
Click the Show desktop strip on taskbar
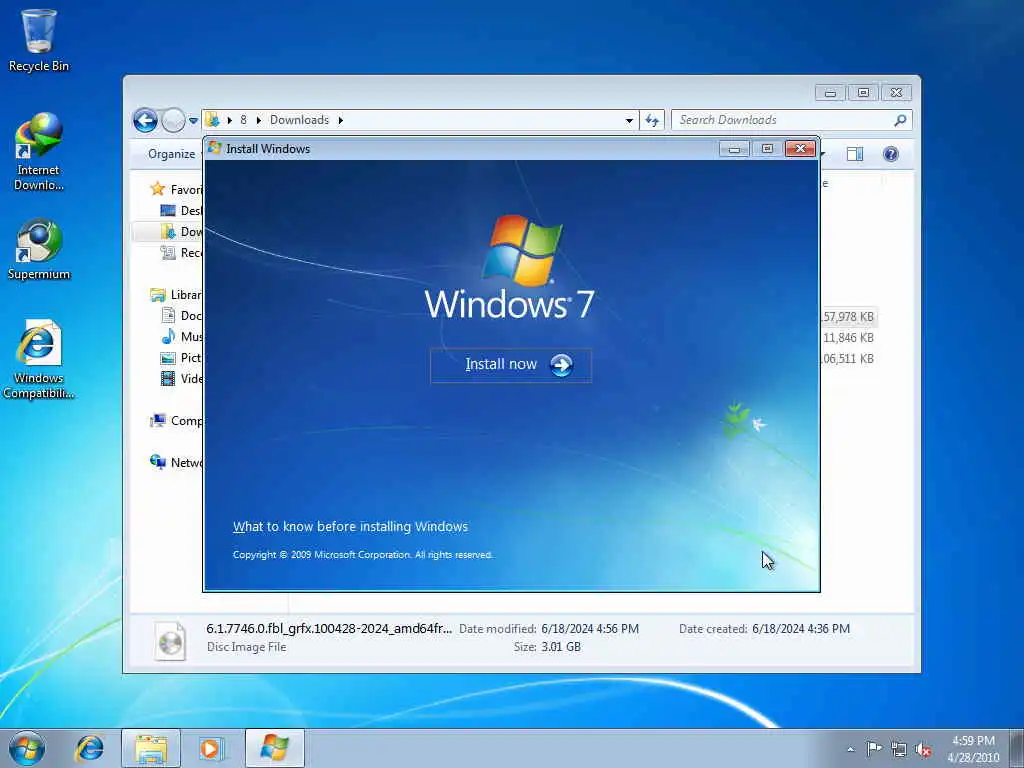pyautogui.click(x=1017, y=748)
